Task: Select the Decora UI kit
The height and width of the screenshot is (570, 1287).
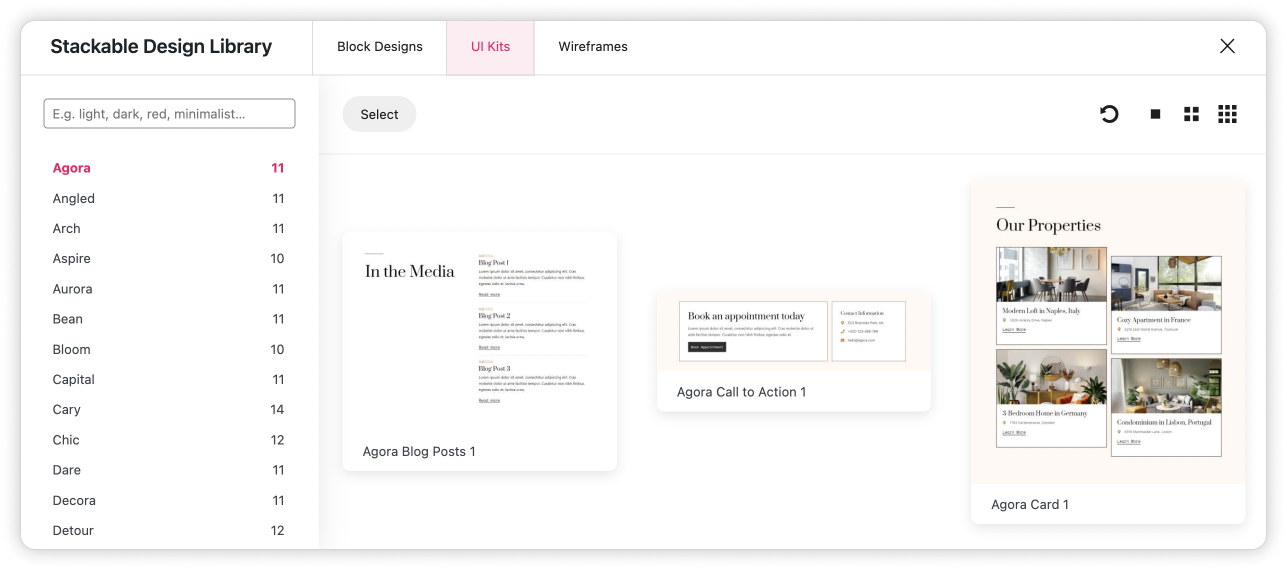Action: tap(169, 500)
